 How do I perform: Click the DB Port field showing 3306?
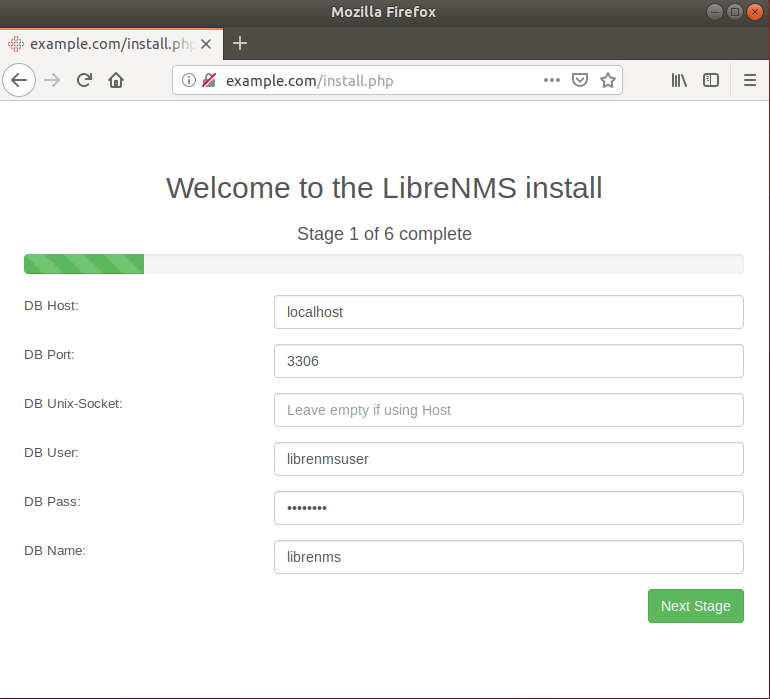point(509,361)
